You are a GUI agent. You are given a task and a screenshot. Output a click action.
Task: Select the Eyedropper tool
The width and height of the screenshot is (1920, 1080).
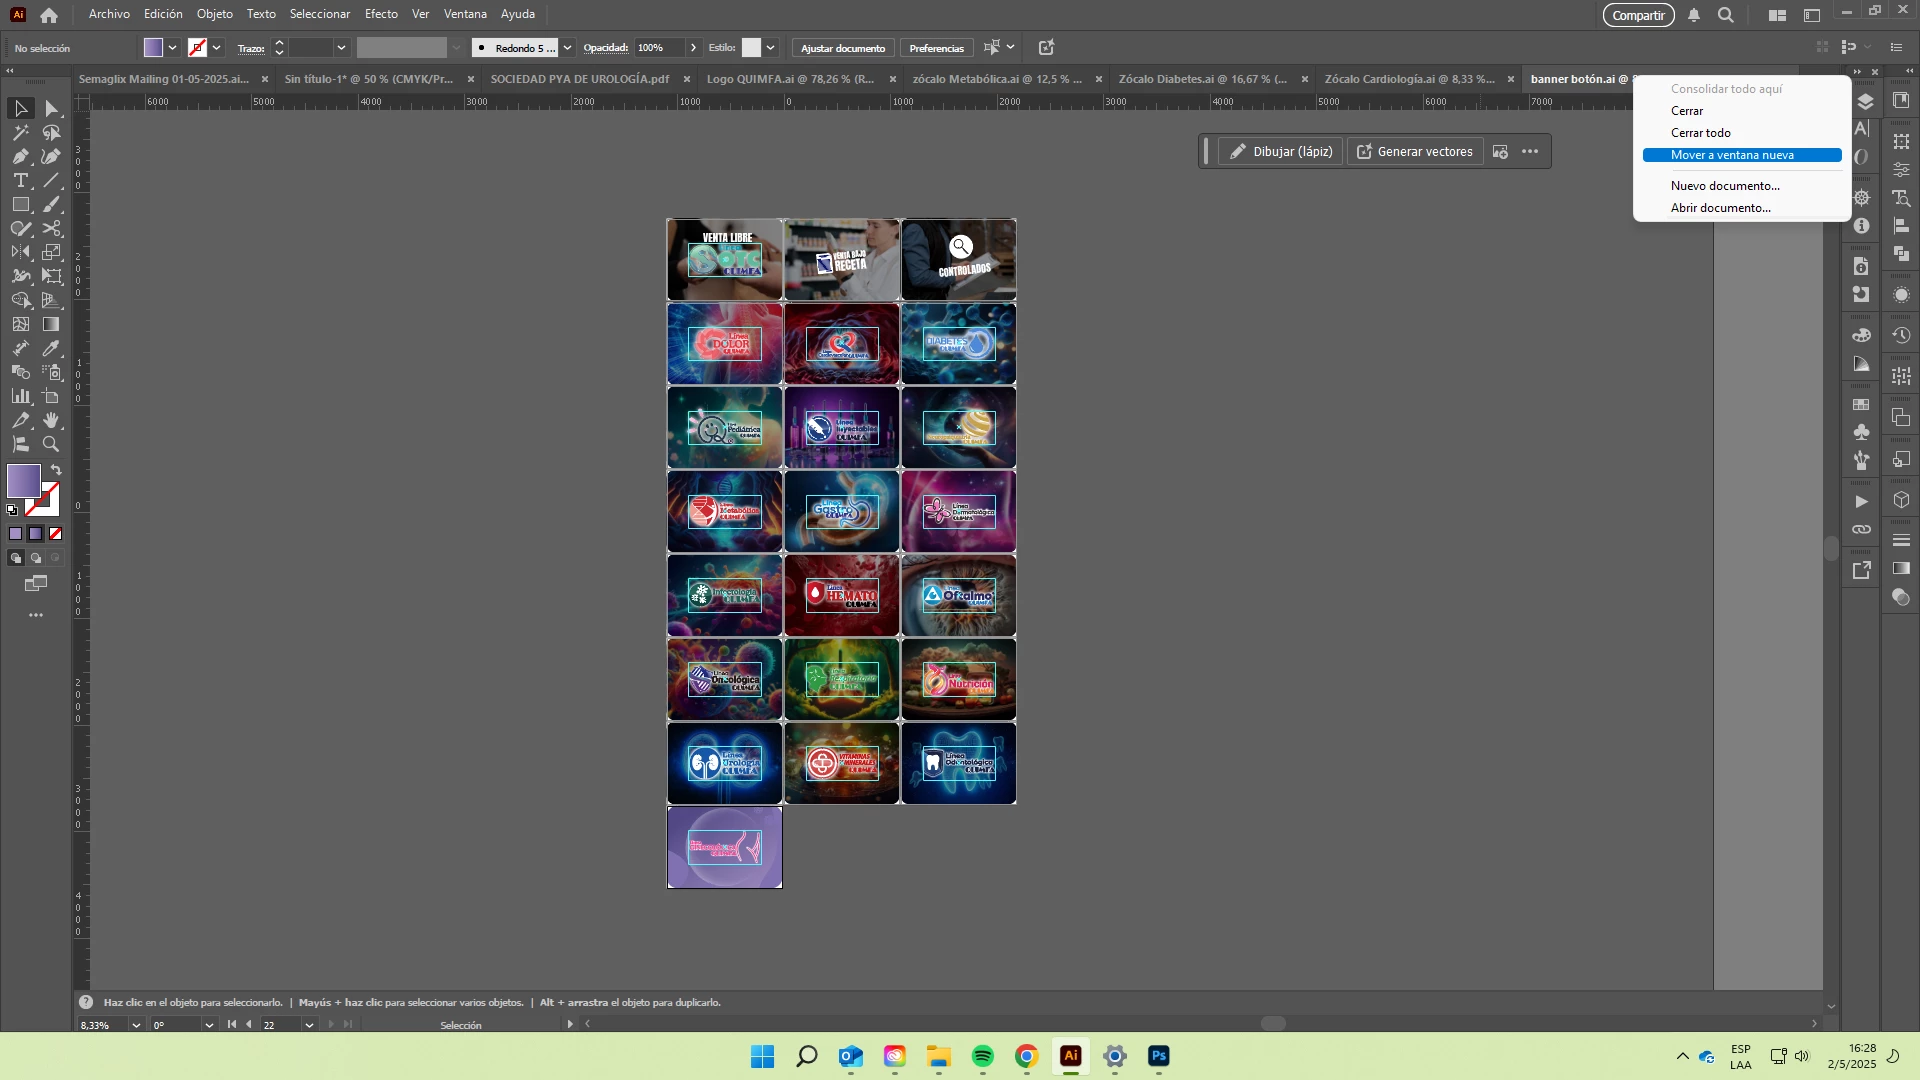(x=52, y=348)
